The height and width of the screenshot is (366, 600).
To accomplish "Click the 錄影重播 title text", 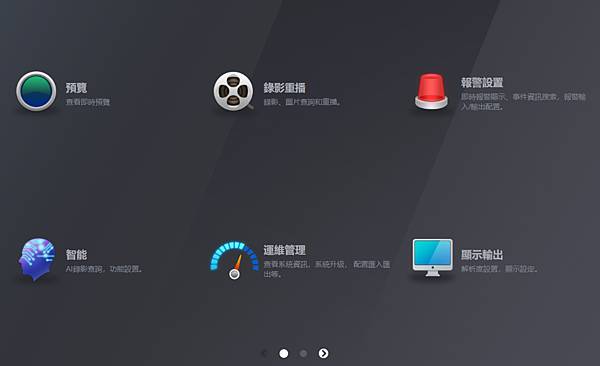I will point(284,88).
